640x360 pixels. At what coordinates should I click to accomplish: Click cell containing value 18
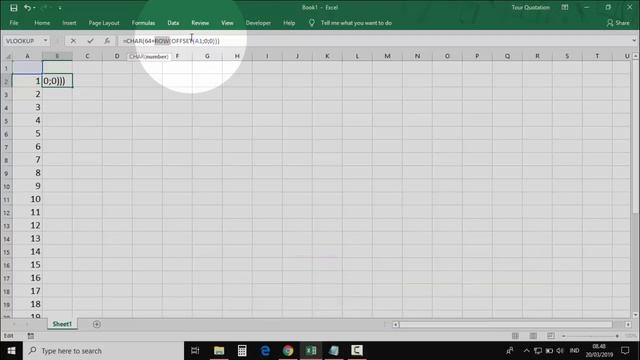(27, 304)
